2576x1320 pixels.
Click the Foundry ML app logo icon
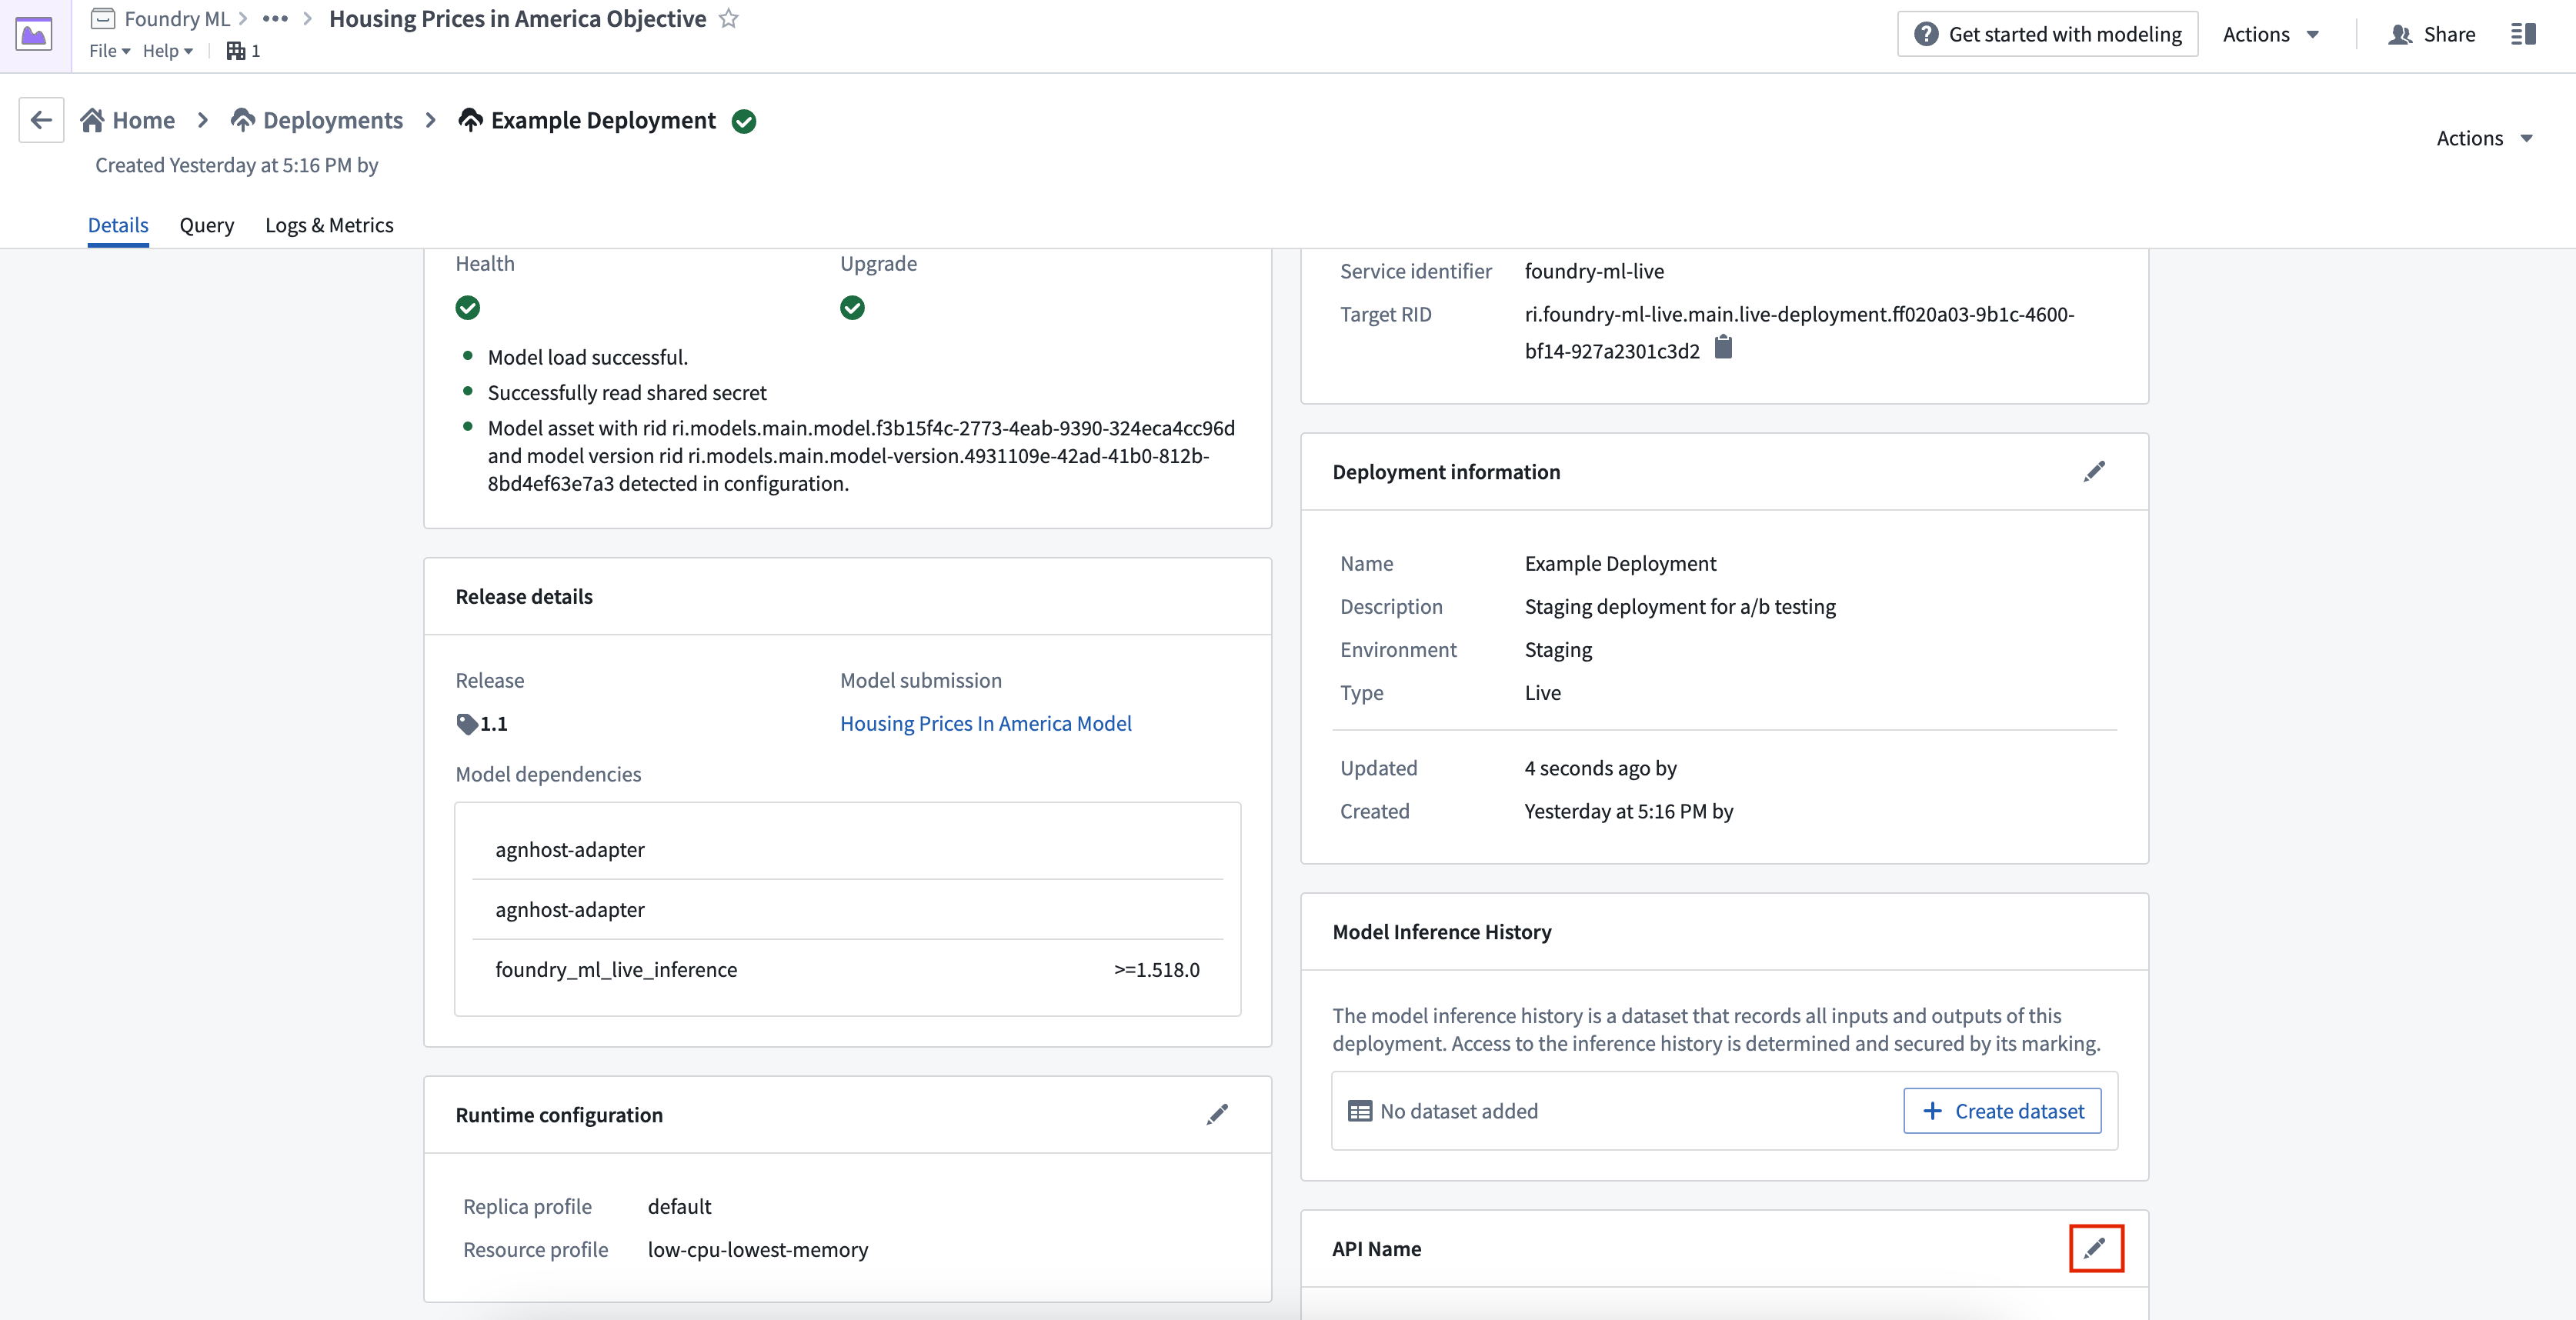click(35, 35)
